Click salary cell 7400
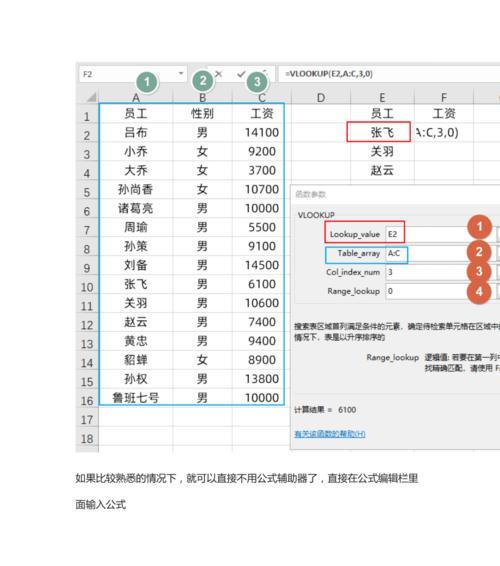 (262, 322)
